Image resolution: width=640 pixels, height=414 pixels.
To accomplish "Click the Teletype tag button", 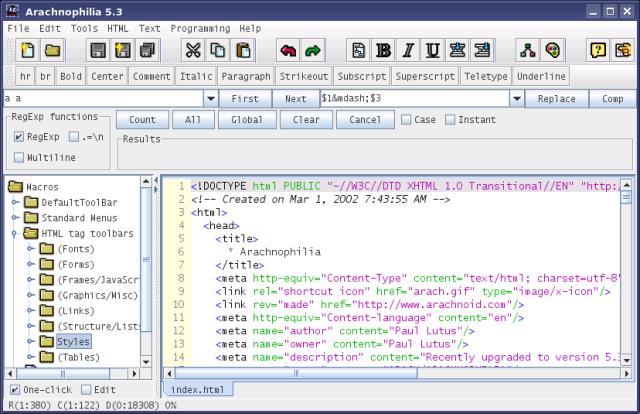I will [486, 76].
